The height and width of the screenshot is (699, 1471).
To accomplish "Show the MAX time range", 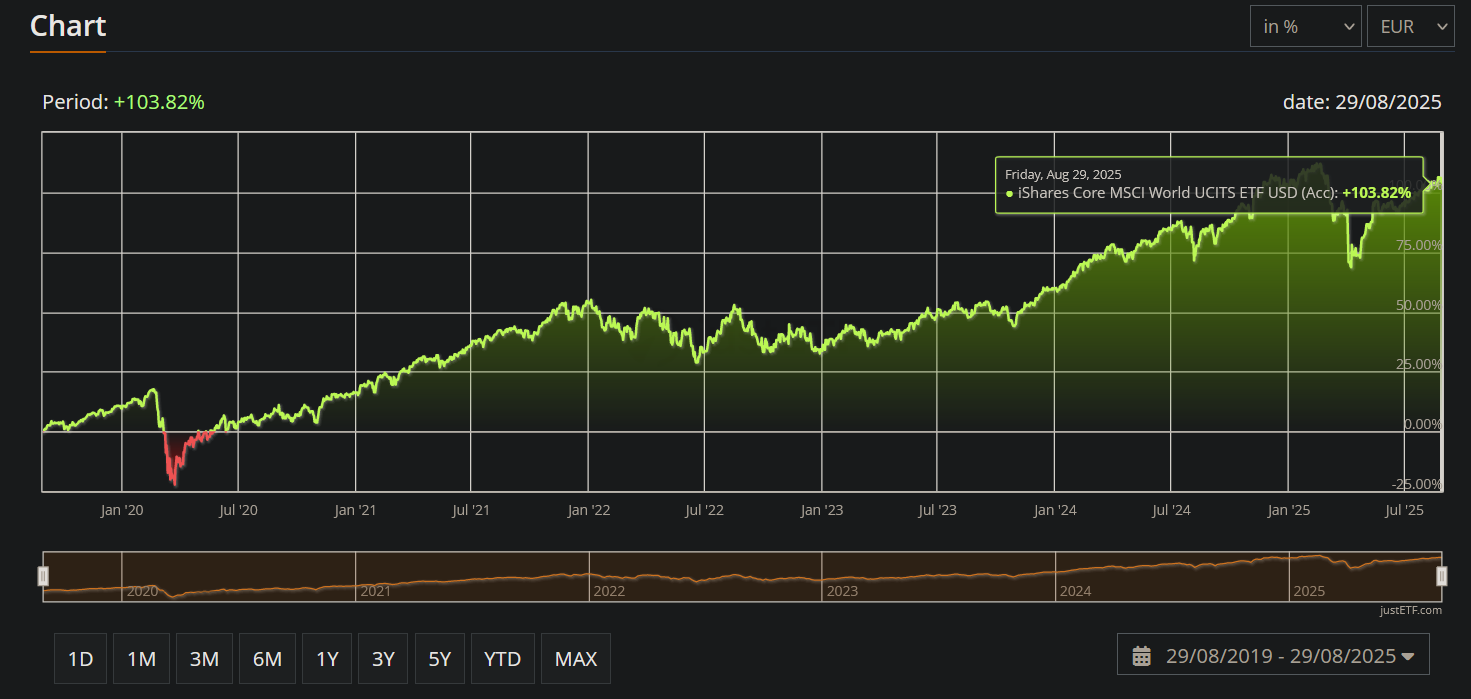I will coord(575,659).
